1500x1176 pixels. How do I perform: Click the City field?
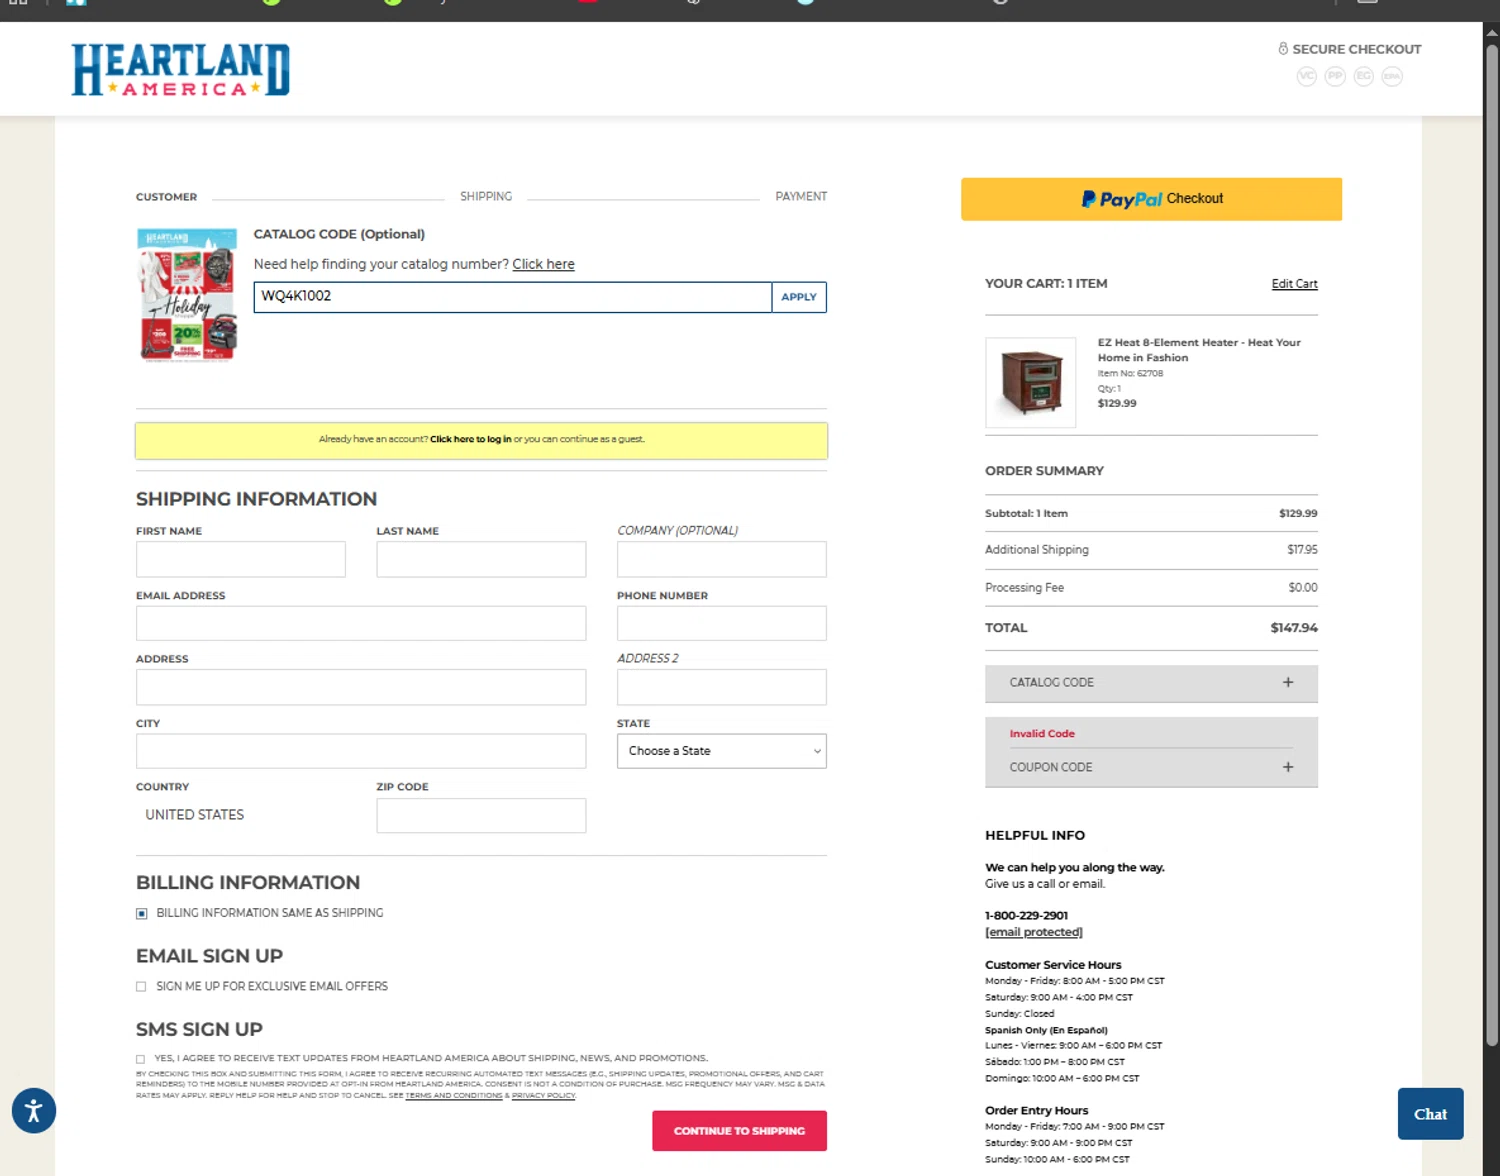pyautogui.click(x=361, y=751)
